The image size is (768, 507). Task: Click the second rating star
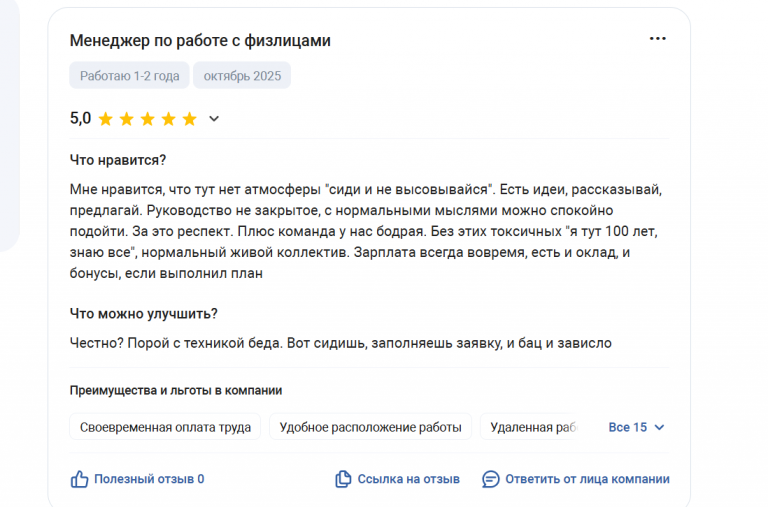click(x=127, y=119)
